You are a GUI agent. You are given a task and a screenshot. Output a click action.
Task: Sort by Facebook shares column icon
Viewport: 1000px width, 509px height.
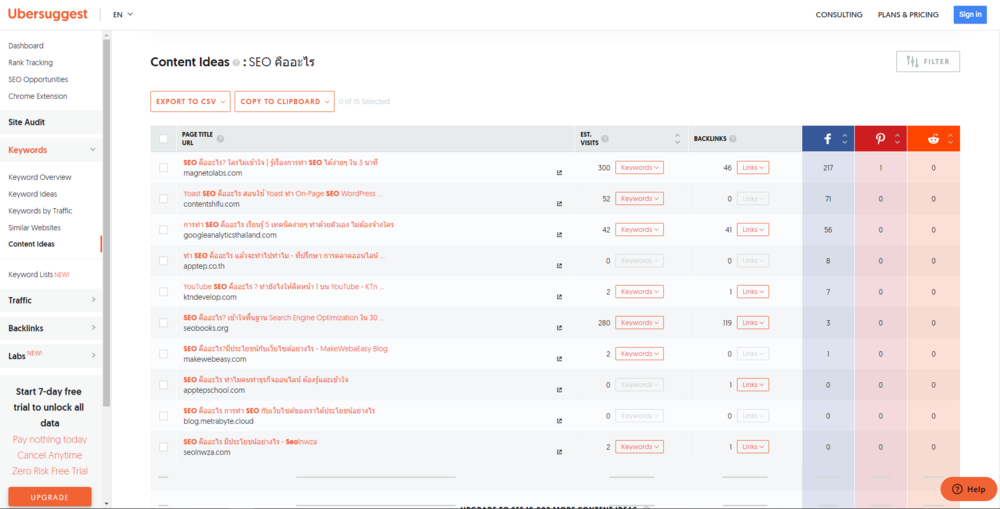point(844,138)
